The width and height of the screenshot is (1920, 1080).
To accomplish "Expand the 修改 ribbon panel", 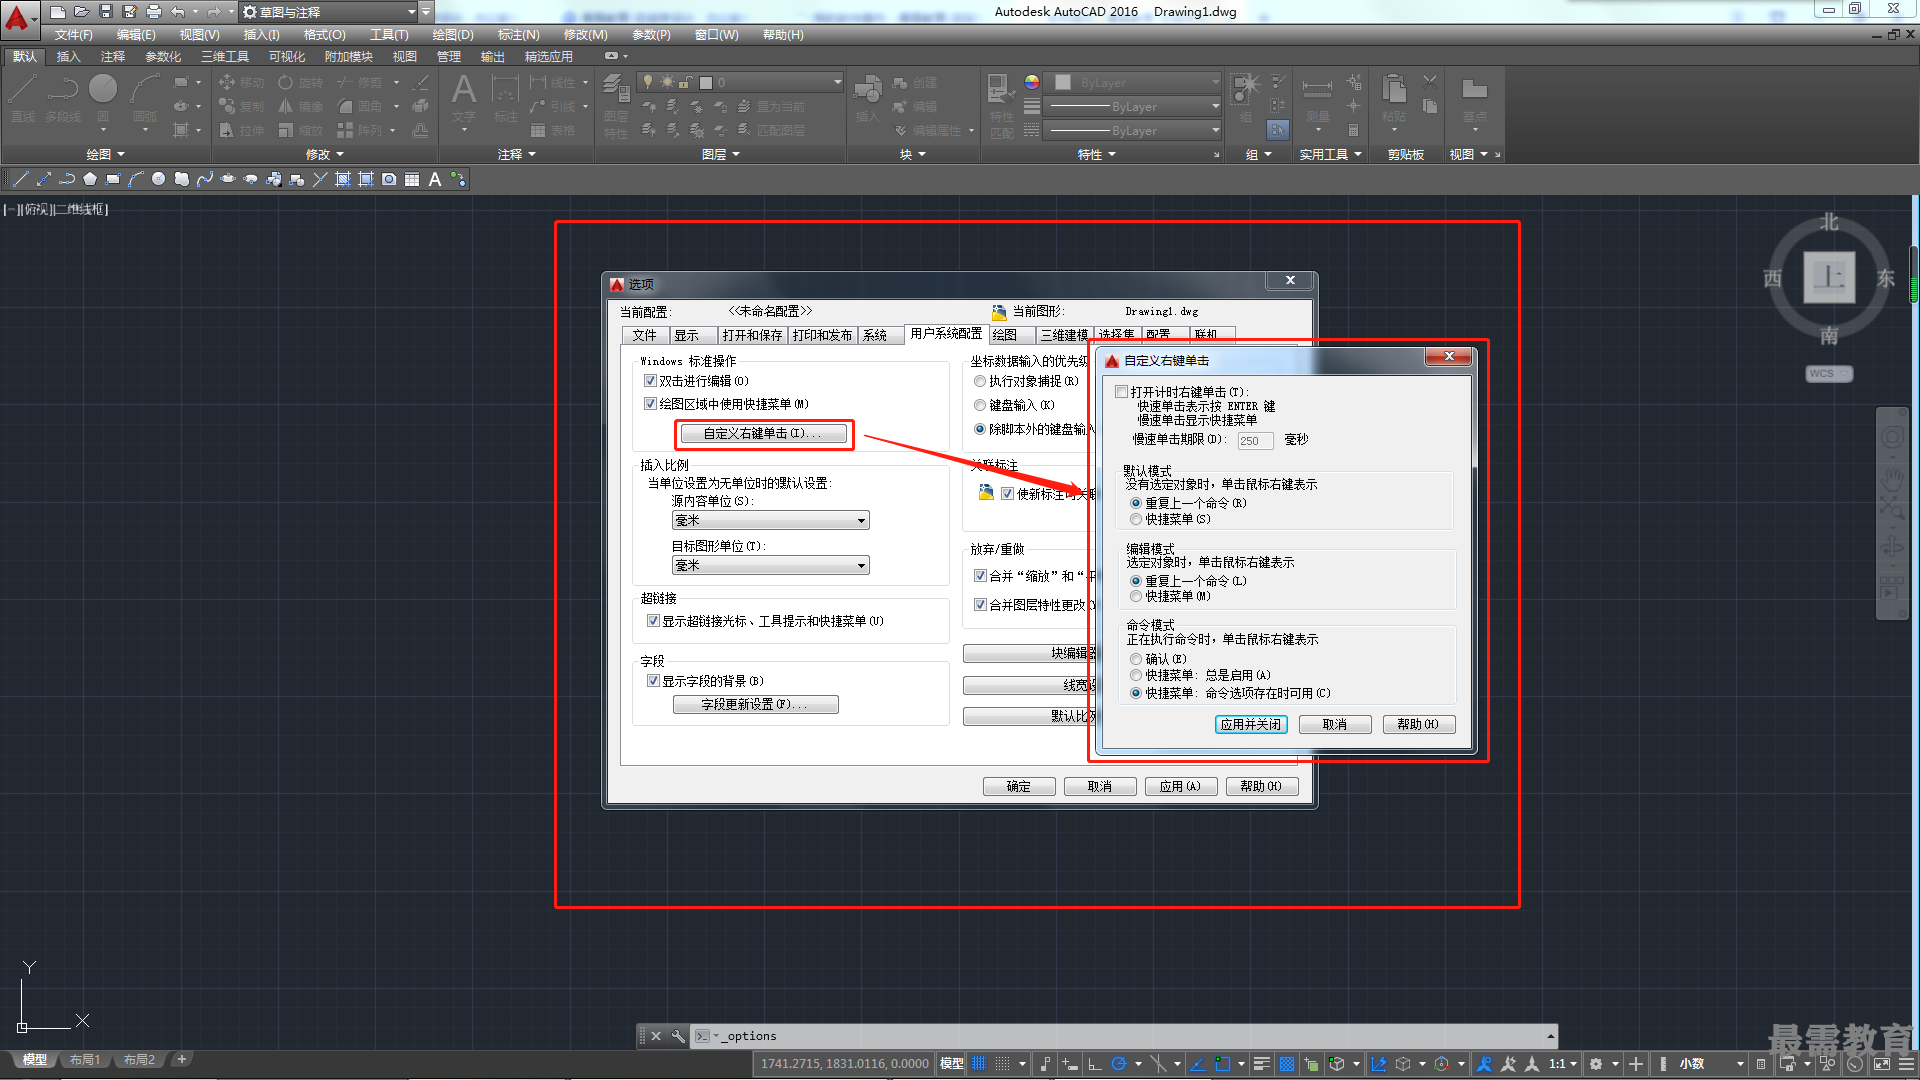I will point(324,154).
